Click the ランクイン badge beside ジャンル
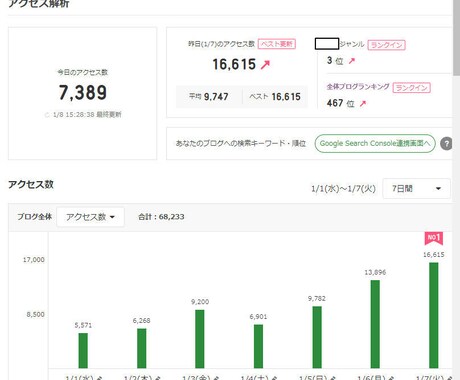 (386, 45)
